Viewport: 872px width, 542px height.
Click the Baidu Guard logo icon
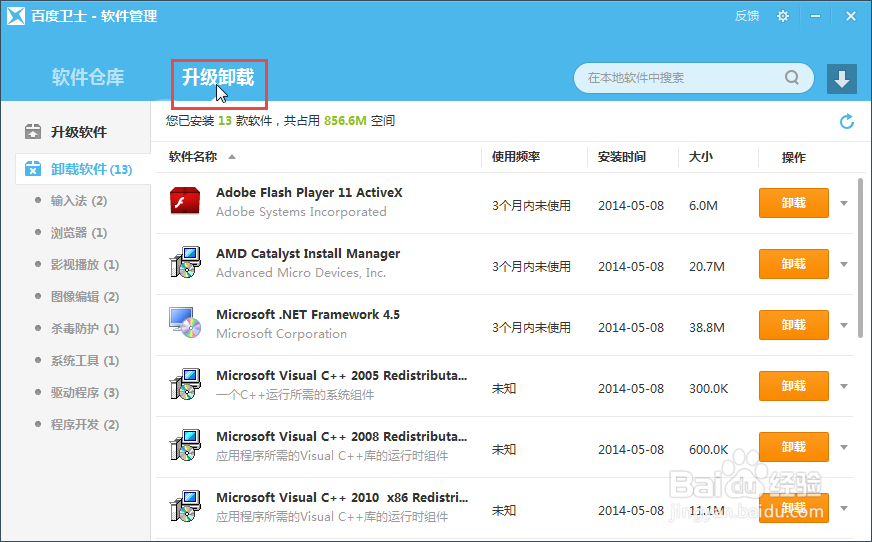(x=16, y=16)
